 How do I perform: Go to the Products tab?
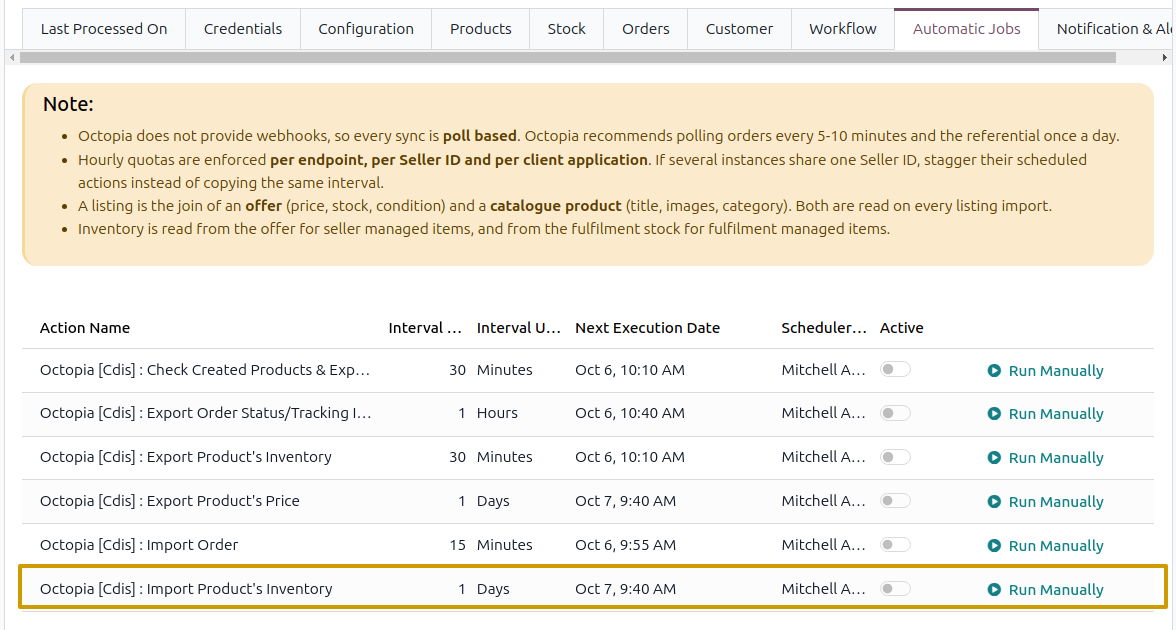481,29
